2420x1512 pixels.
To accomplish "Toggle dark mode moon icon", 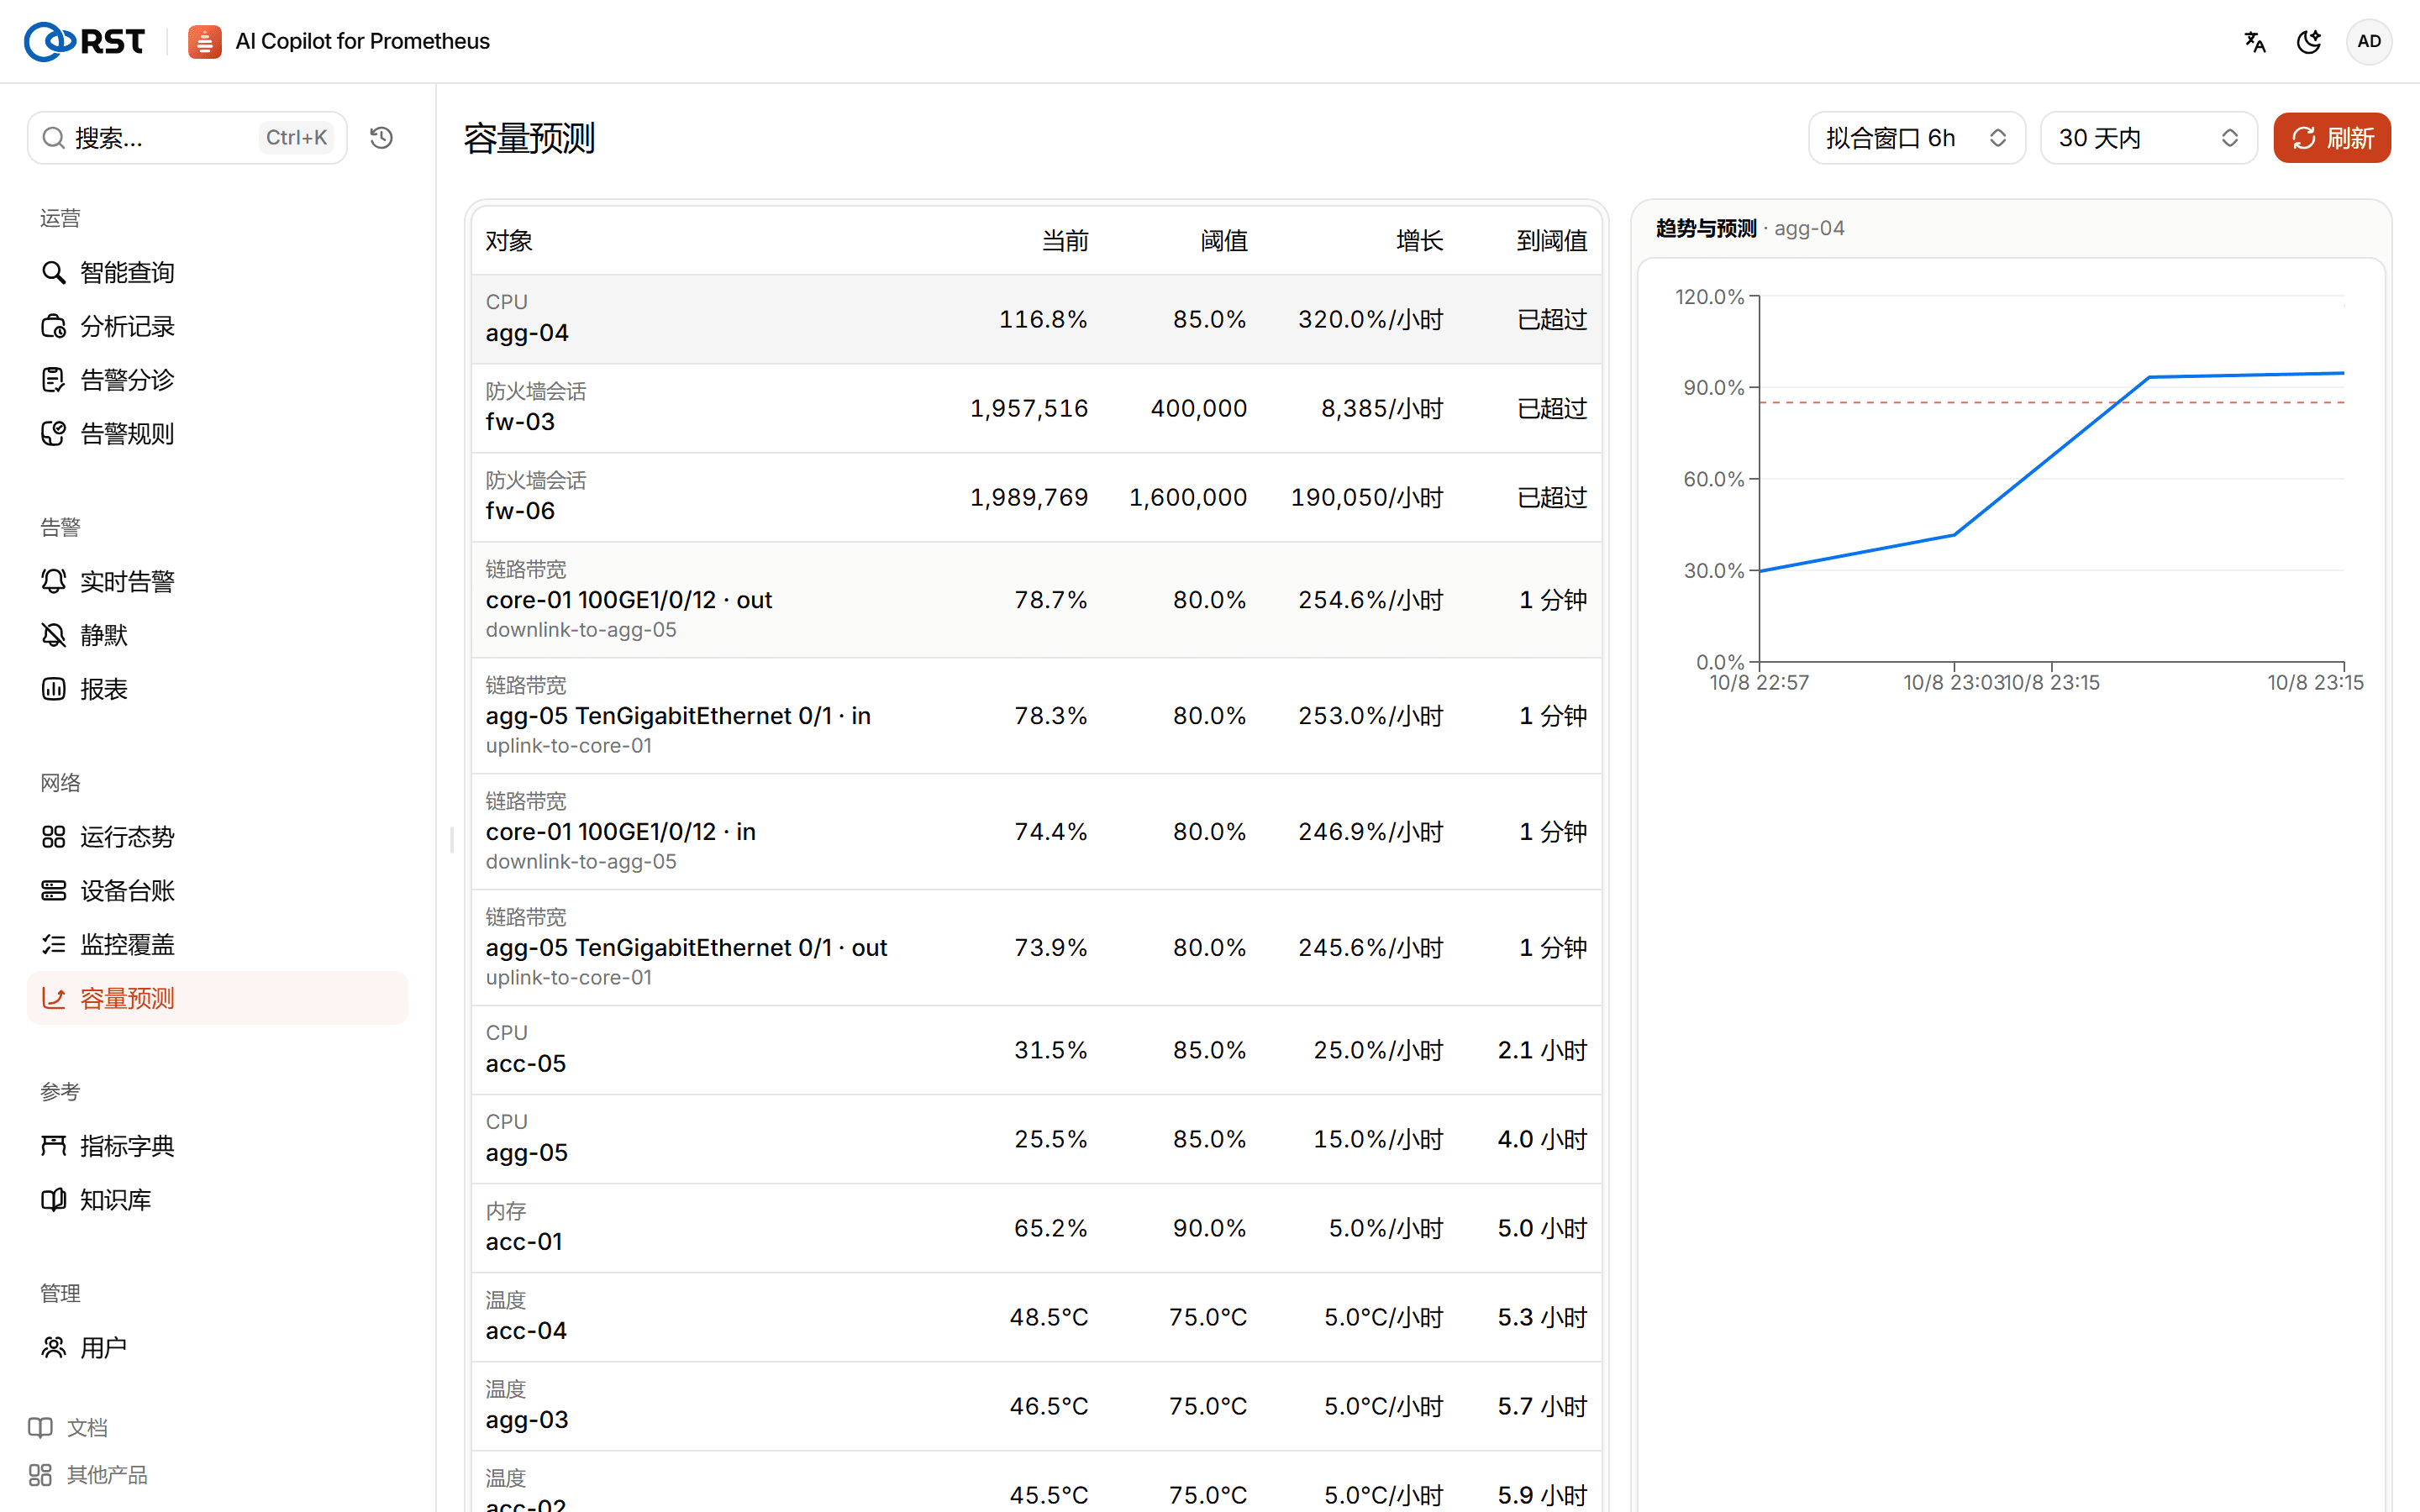I will (x=2309, y=42).
